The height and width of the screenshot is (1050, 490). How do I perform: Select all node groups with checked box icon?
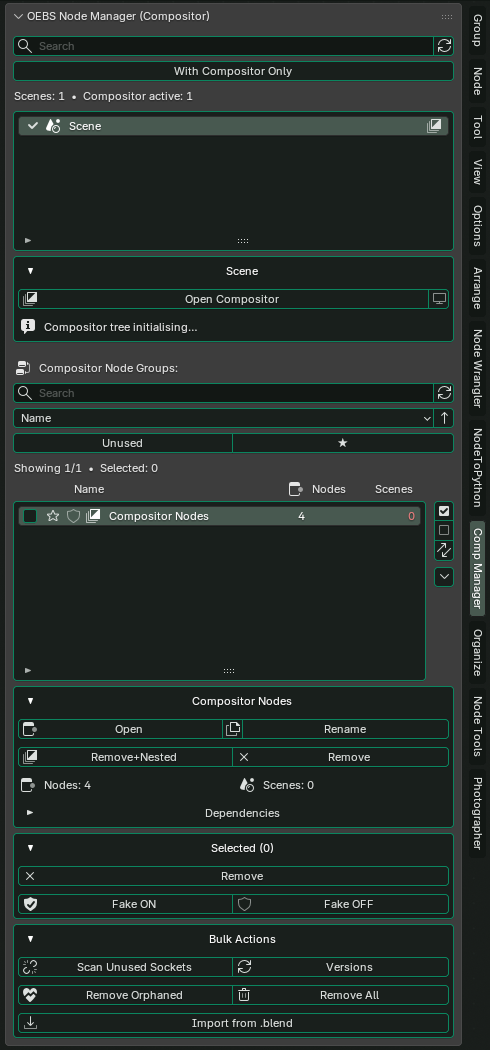click(x=444, y=511)
